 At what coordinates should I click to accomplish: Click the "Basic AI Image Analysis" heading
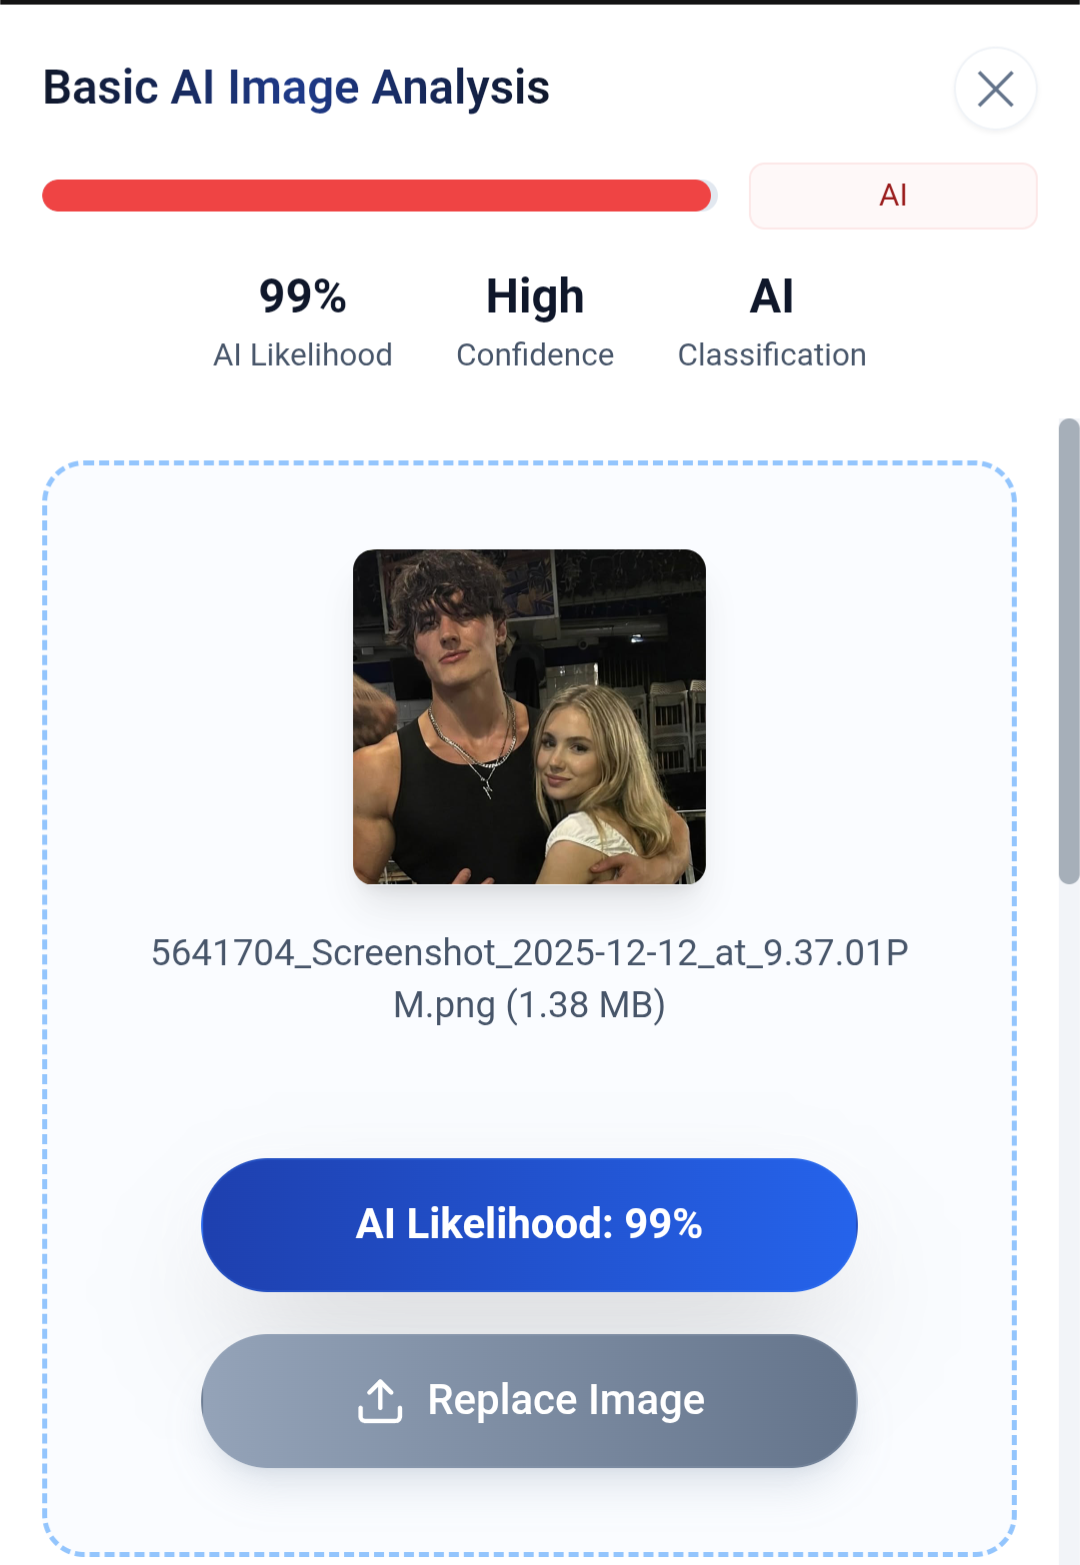click(296, 88)
